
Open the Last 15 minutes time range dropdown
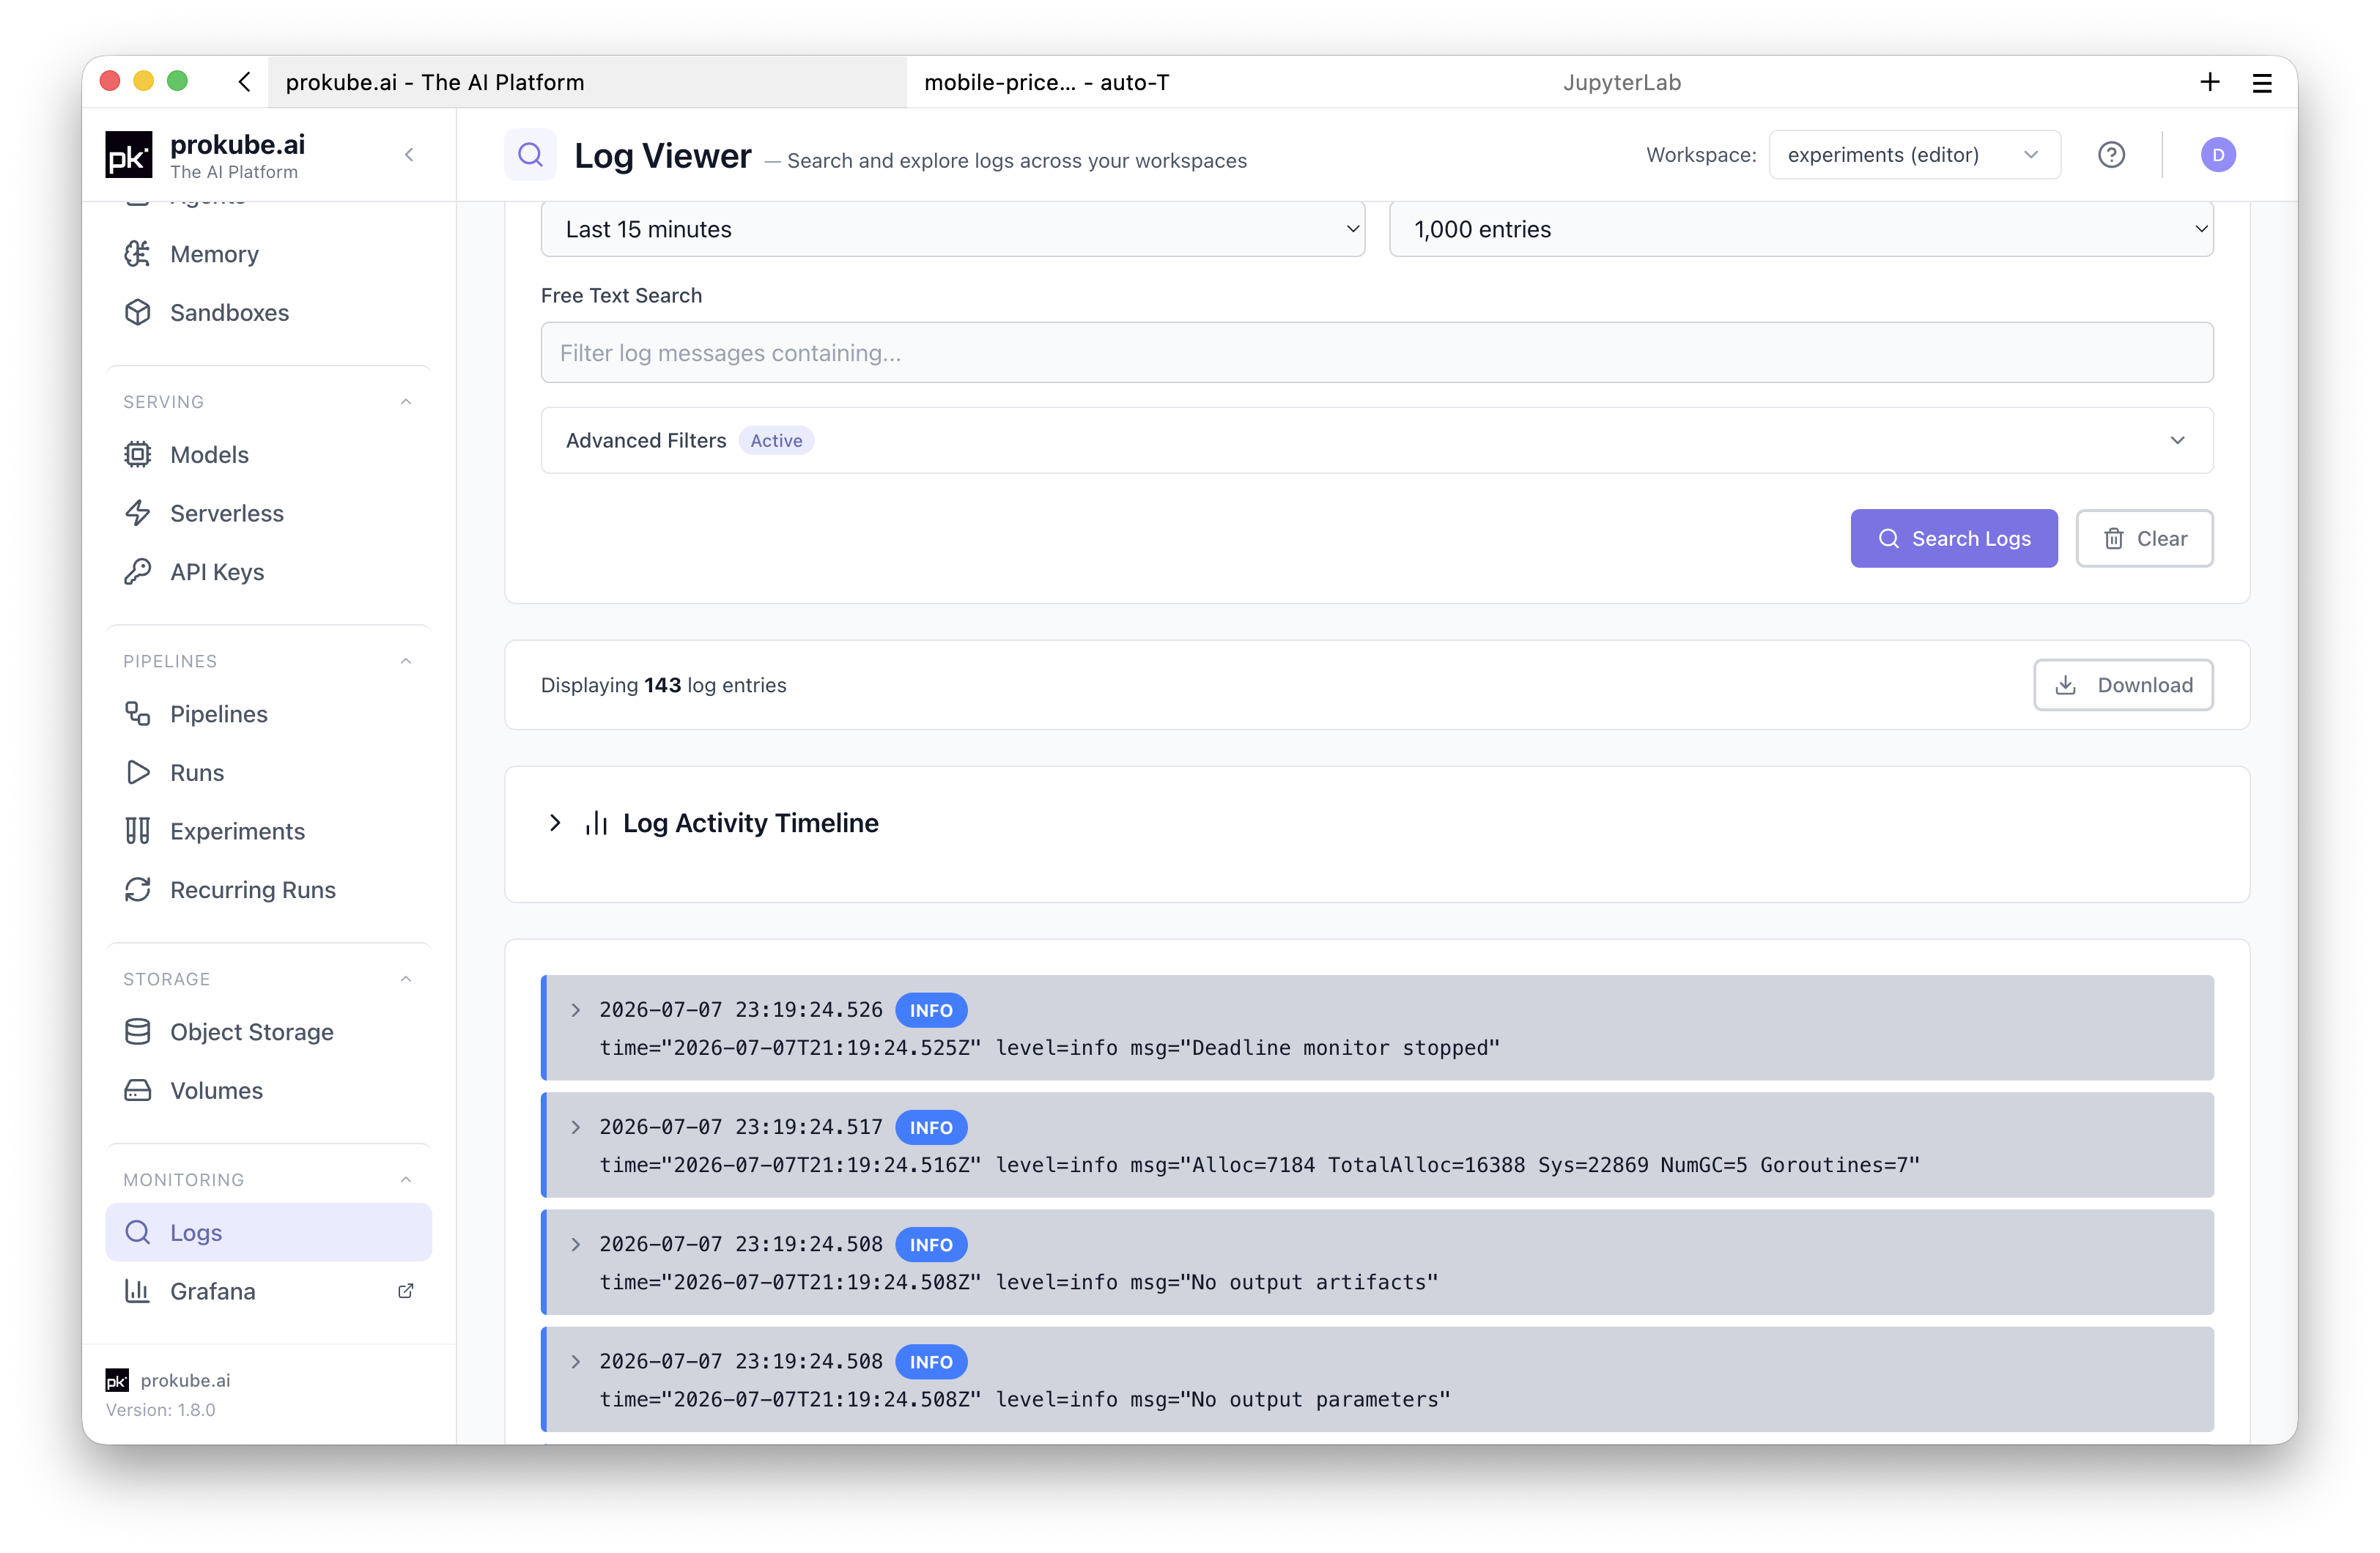952,229
